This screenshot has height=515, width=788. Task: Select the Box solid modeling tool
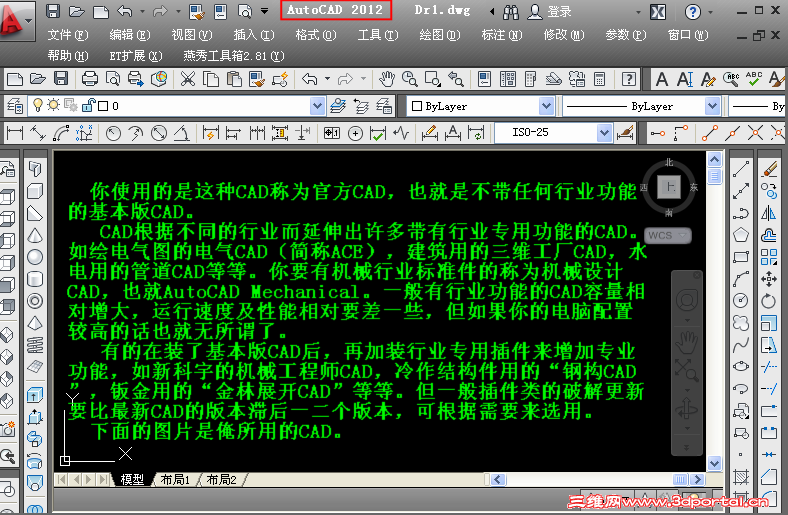[35, 191]
